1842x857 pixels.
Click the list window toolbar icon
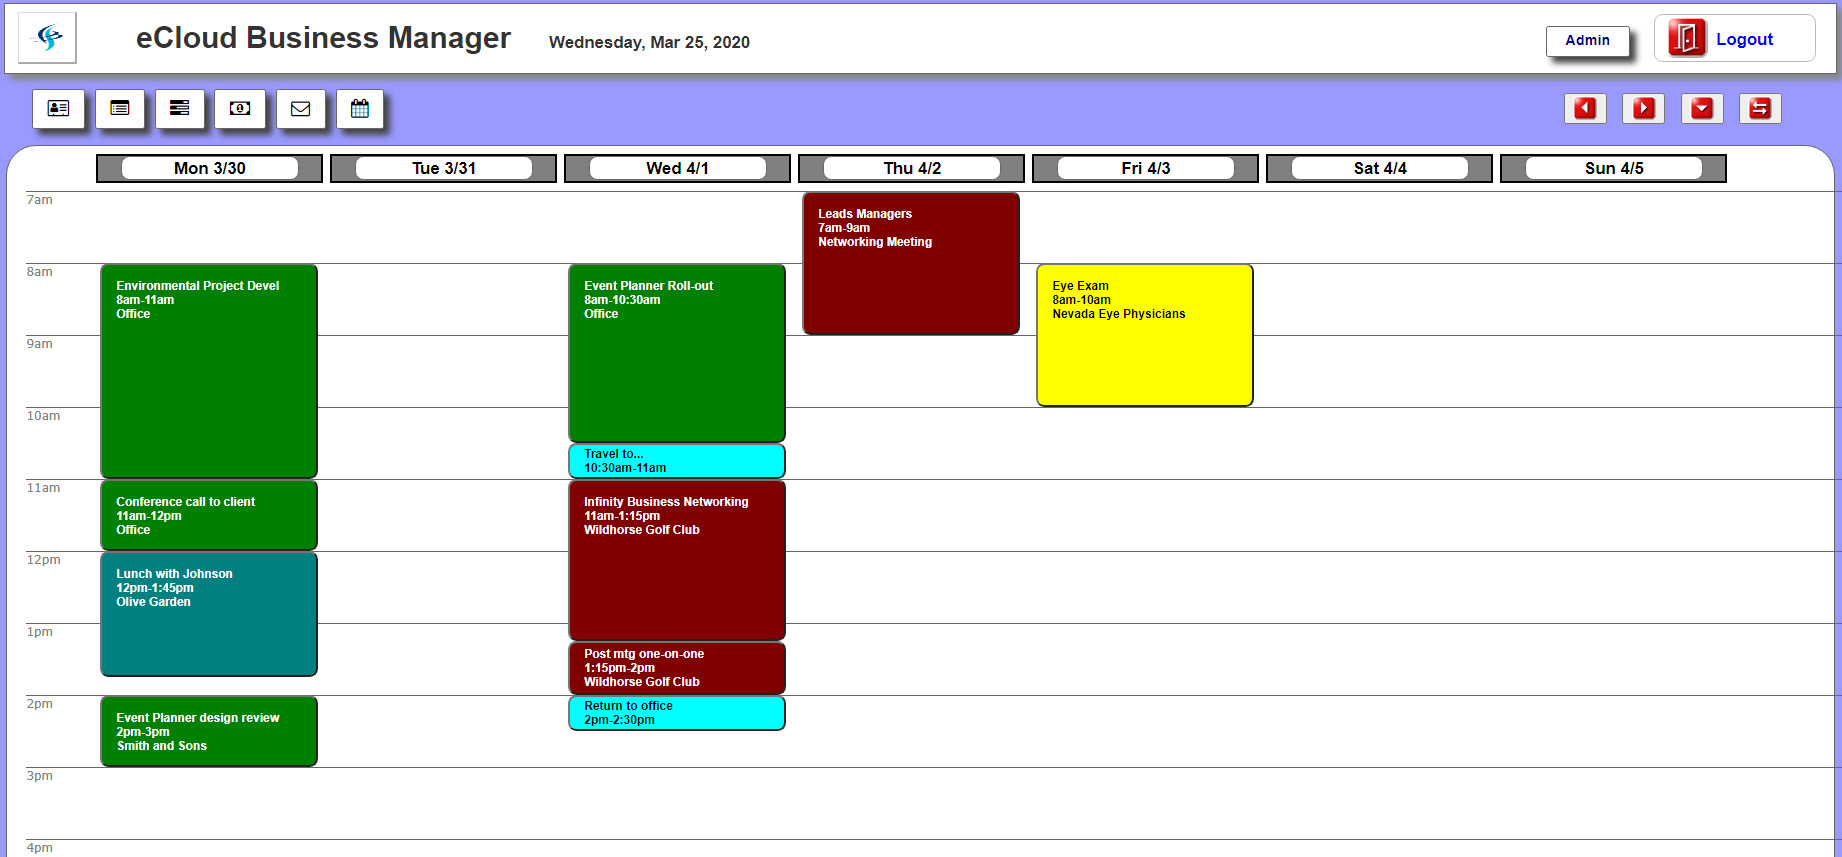click(120, 109)
